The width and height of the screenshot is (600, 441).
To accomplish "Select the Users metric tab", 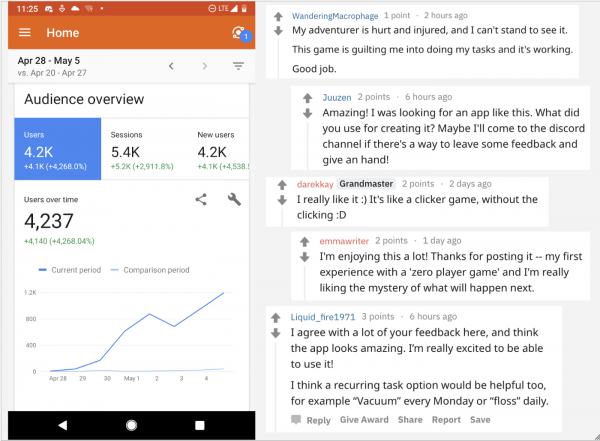I will point(57,149).
